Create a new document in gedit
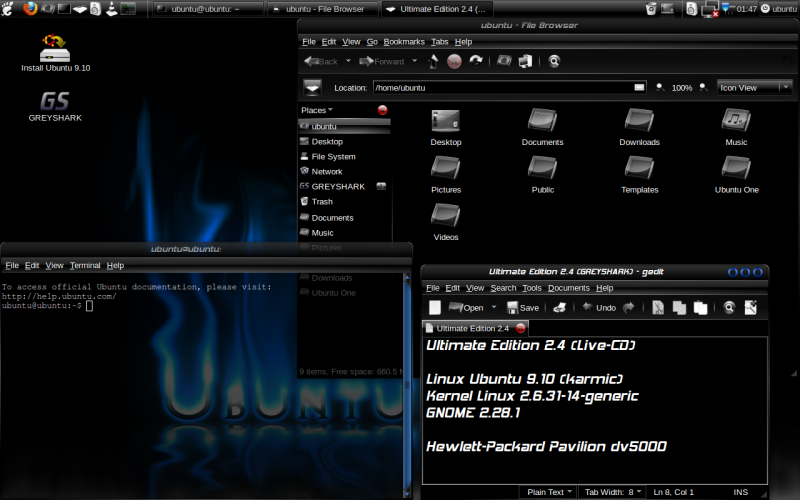The height and width of the screenshot is (500, 800). (x=435, y=307)
